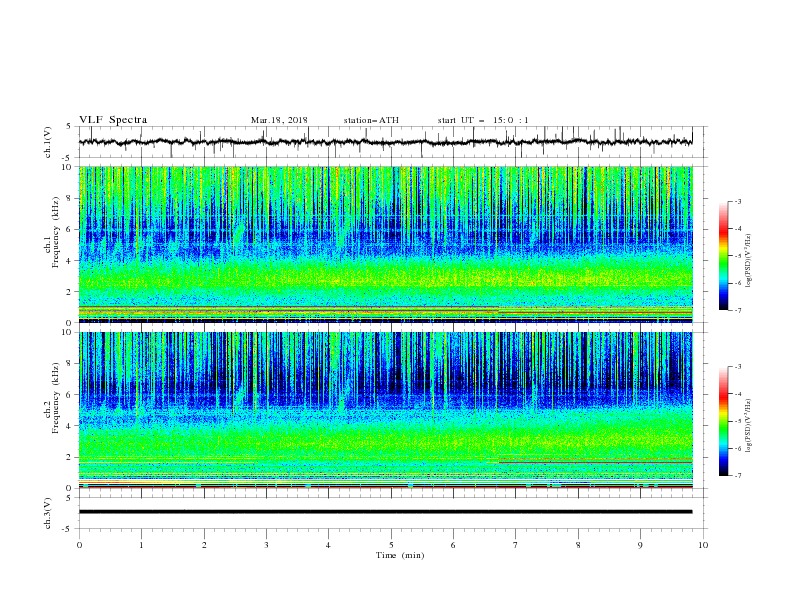
Task: Click the log(PSD) label beside ch.1 color bar
Action: (x=748, y=261)
